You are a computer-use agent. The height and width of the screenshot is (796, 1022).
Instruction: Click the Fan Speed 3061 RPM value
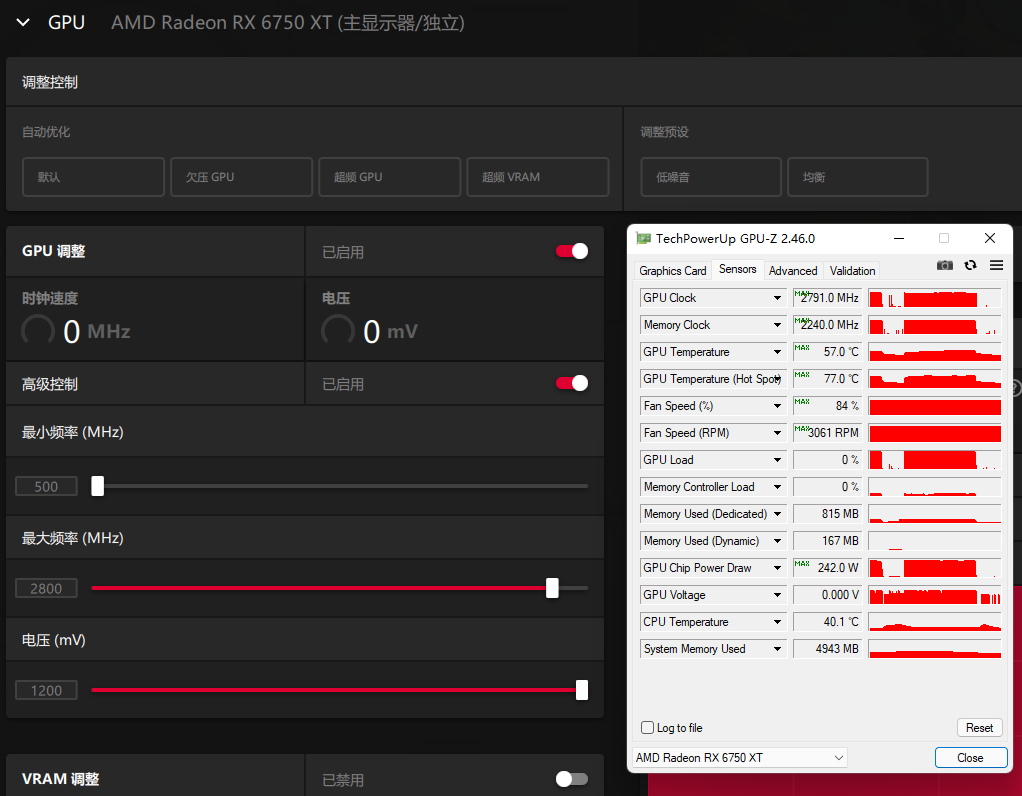click(x=828, y=433)
